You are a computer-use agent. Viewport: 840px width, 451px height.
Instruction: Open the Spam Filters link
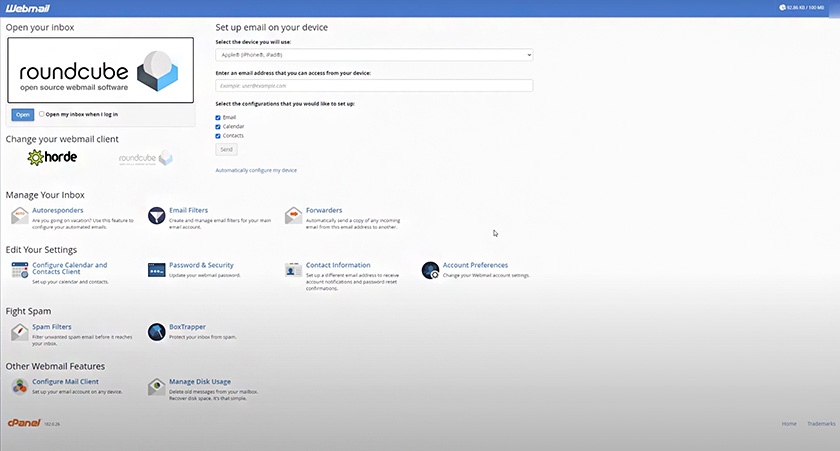[x=51, y=327]
